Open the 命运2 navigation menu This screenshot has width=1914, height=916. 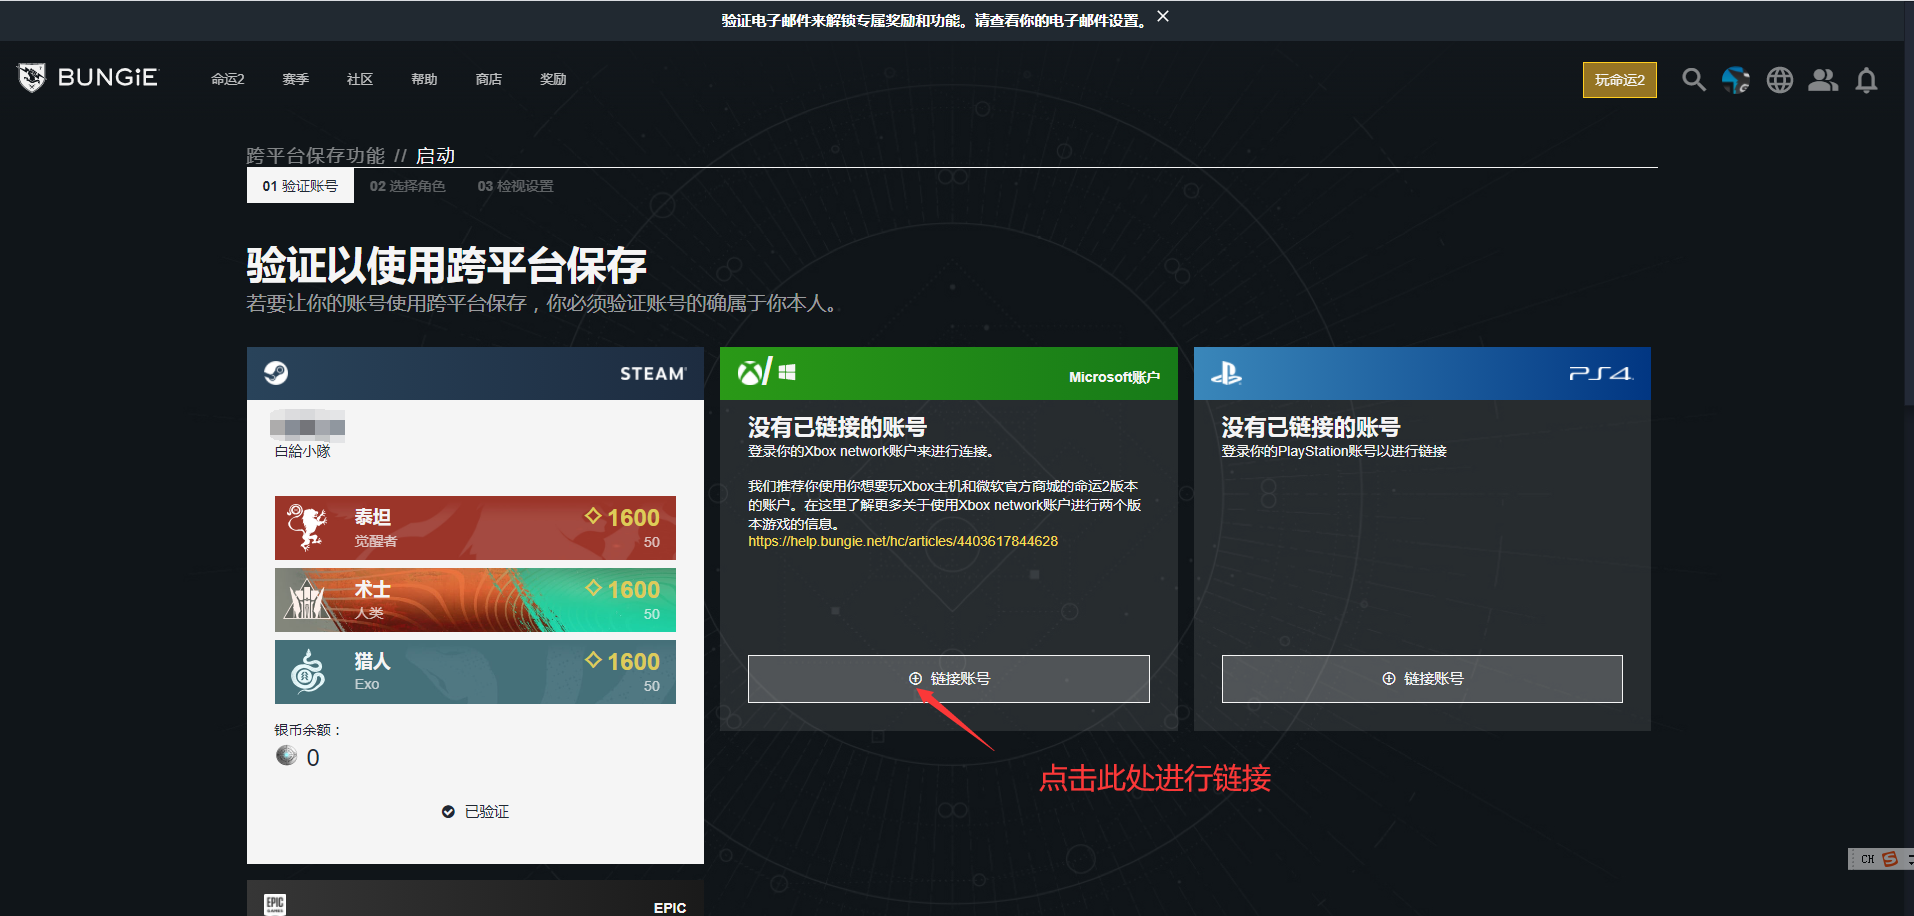pyautogui.click(x=227, y=79)
